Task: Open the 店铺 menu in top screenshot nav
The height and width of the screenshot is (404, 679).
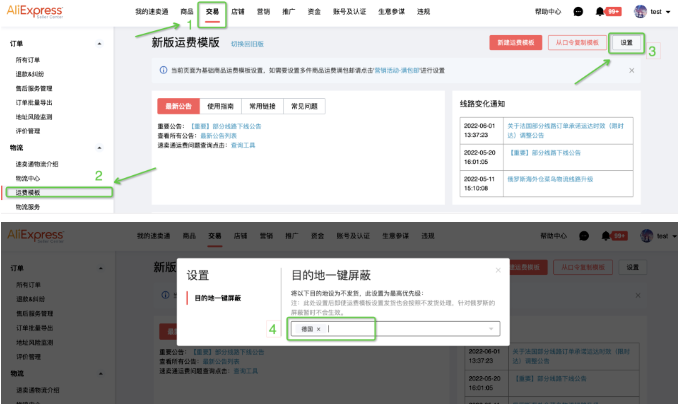Action: [238, 12]
